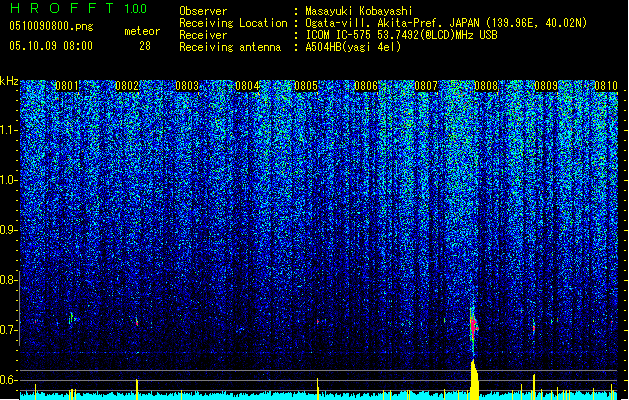
Task: Click the ICOM IC-575 receiver value
Action: click(402, 35)
